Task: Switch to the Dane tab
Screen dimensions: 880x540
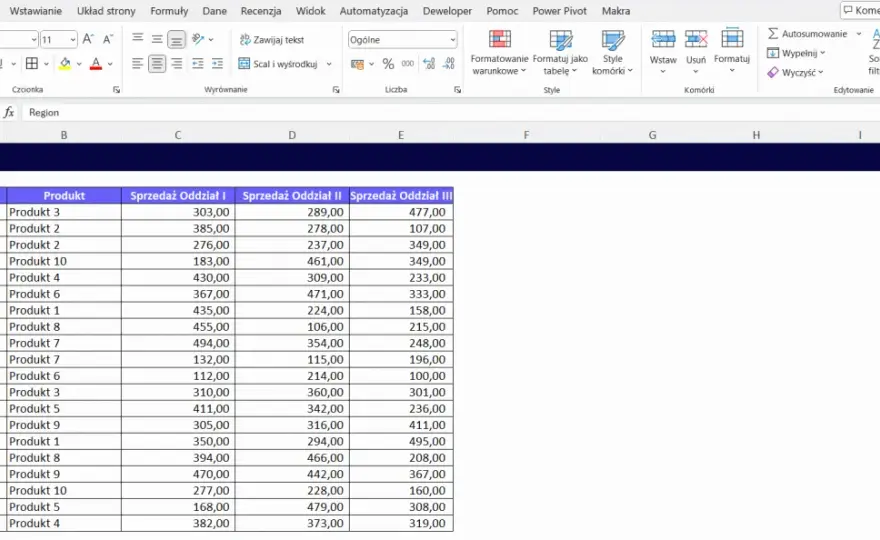Action: click(x=214, y=11)
